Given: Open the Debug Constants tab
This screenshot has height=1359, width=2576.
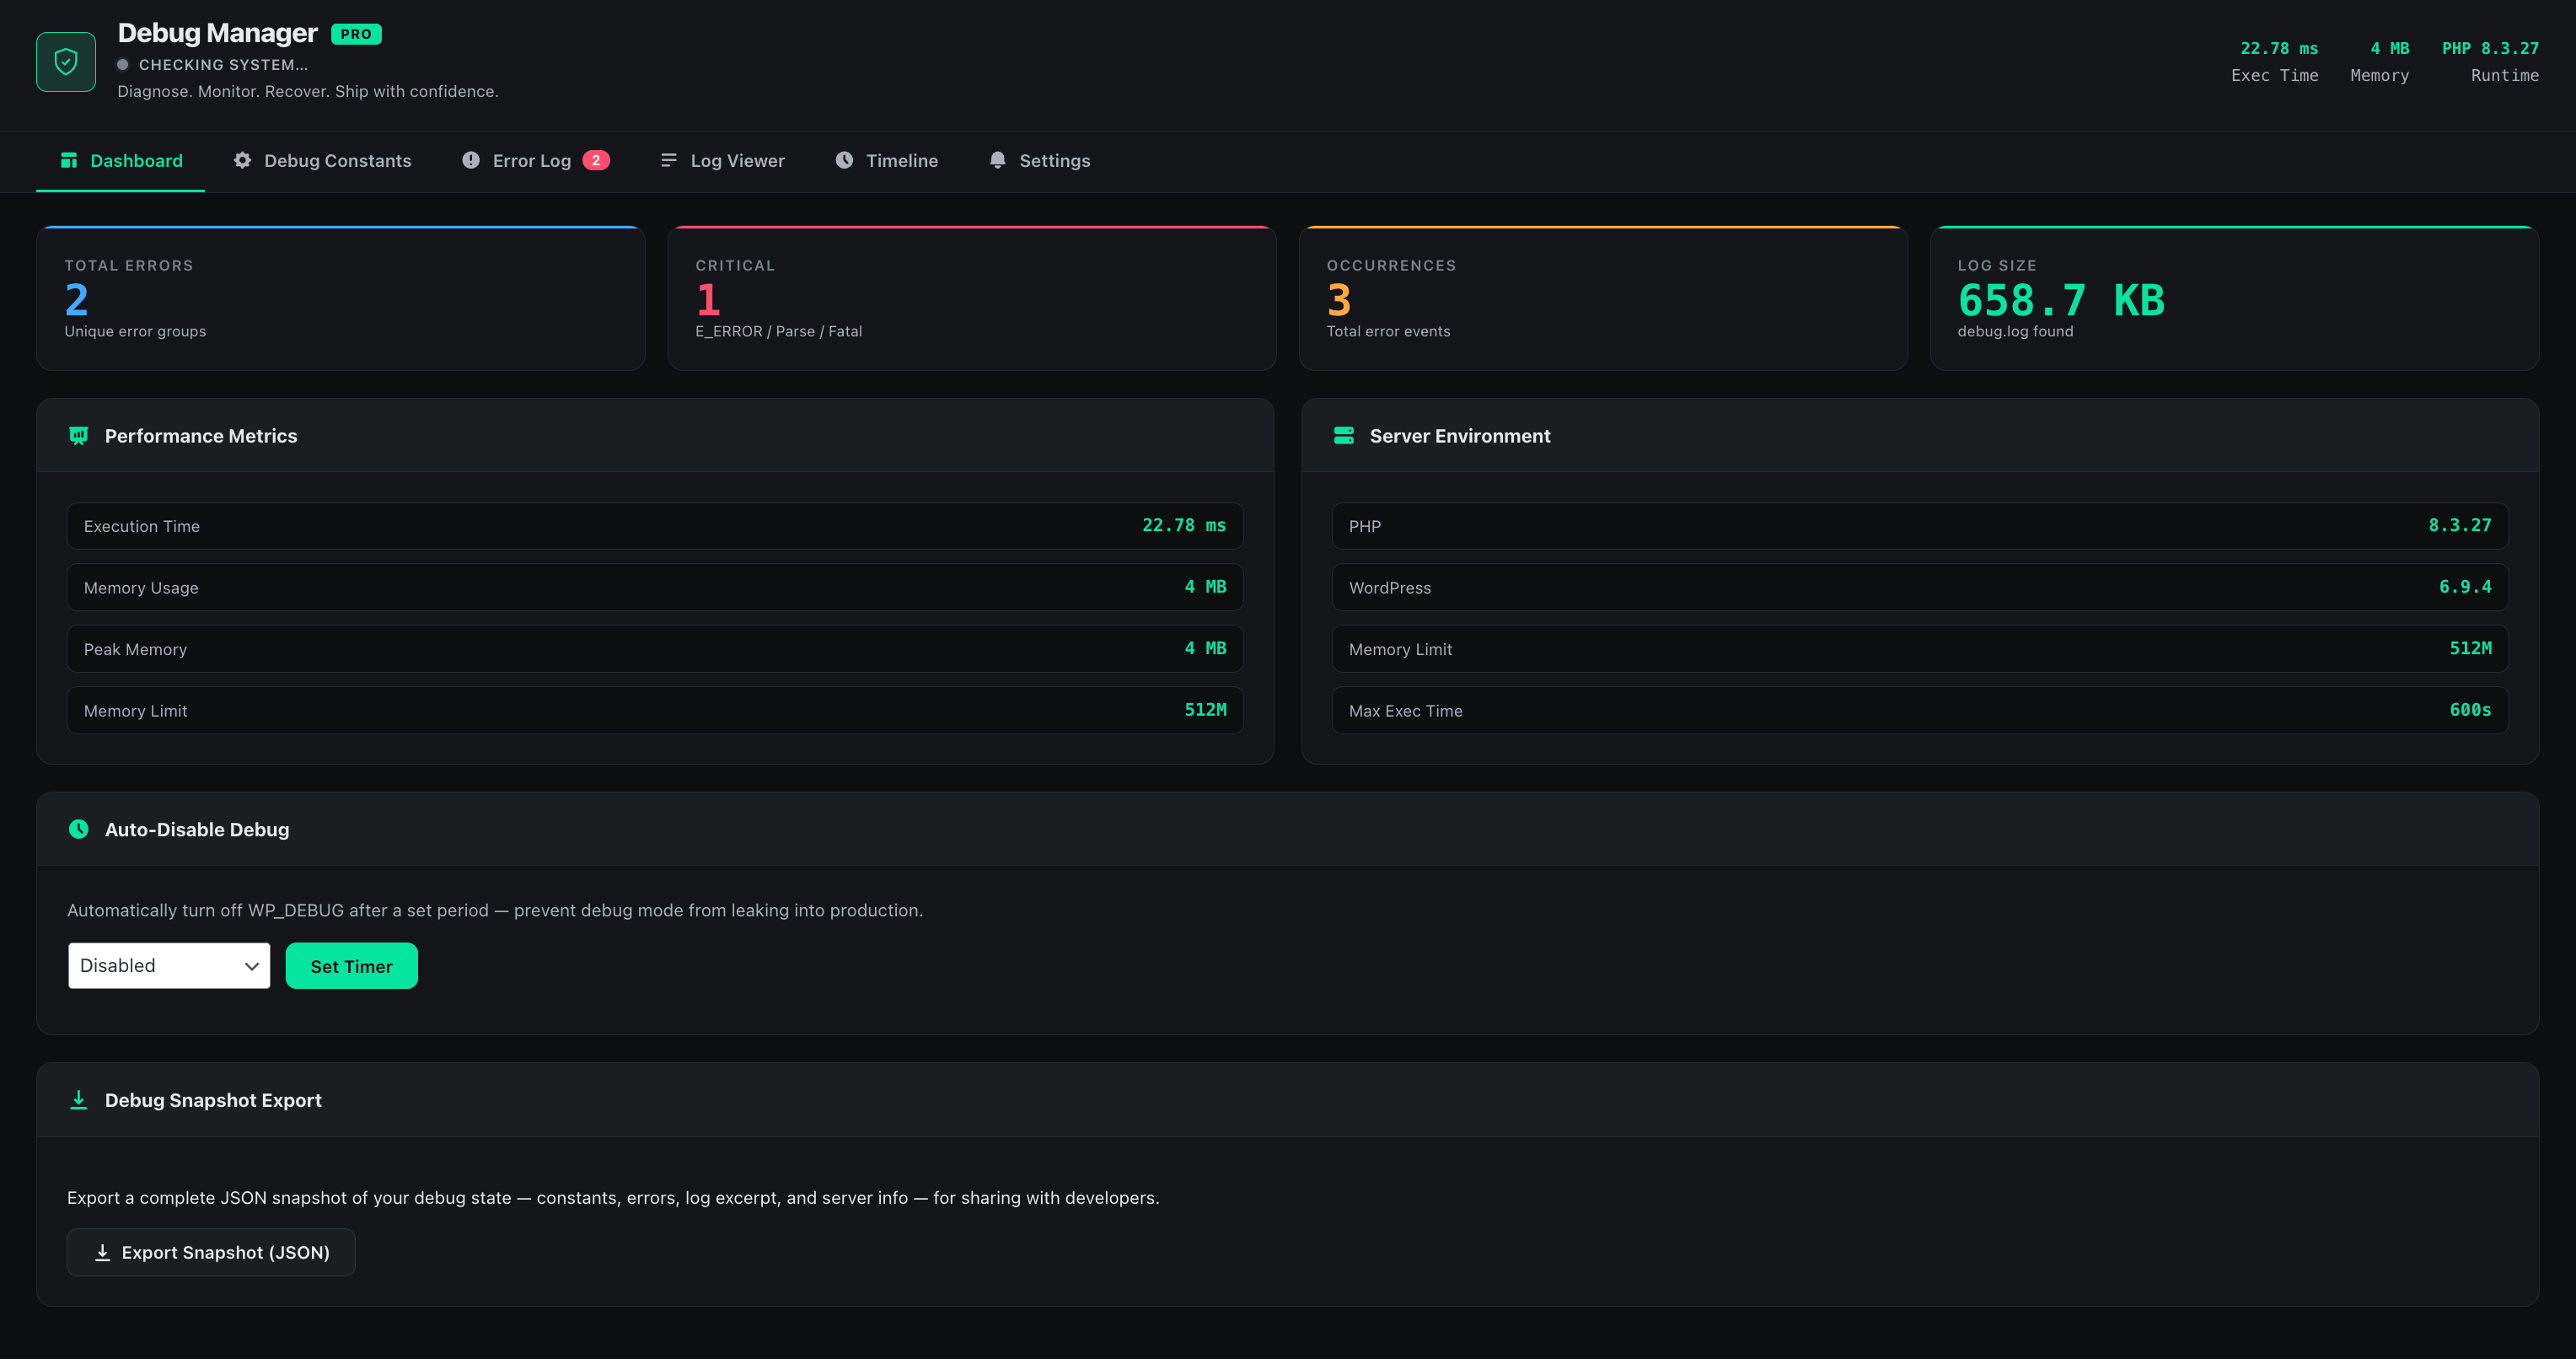Looking at the screenshot, I should pos(323,161).
